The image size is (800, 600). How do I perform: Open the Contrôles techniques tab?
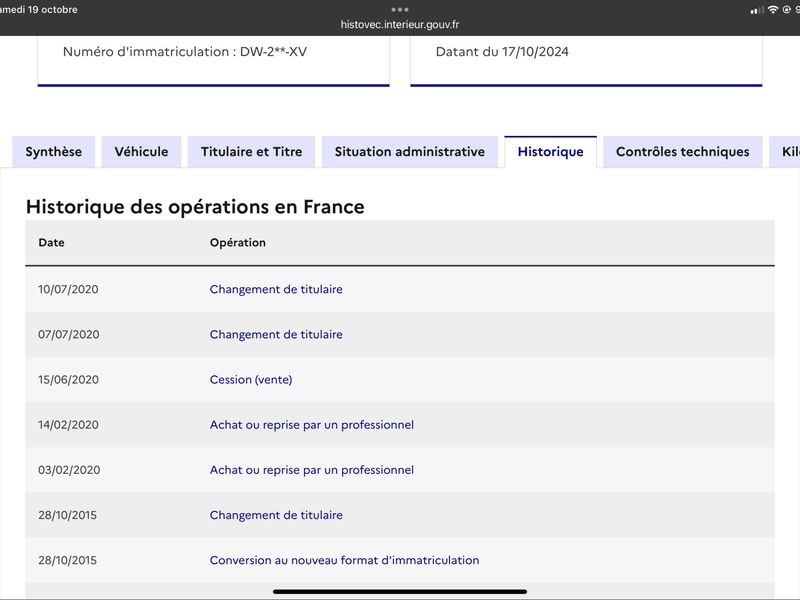(x=683, y=152)
